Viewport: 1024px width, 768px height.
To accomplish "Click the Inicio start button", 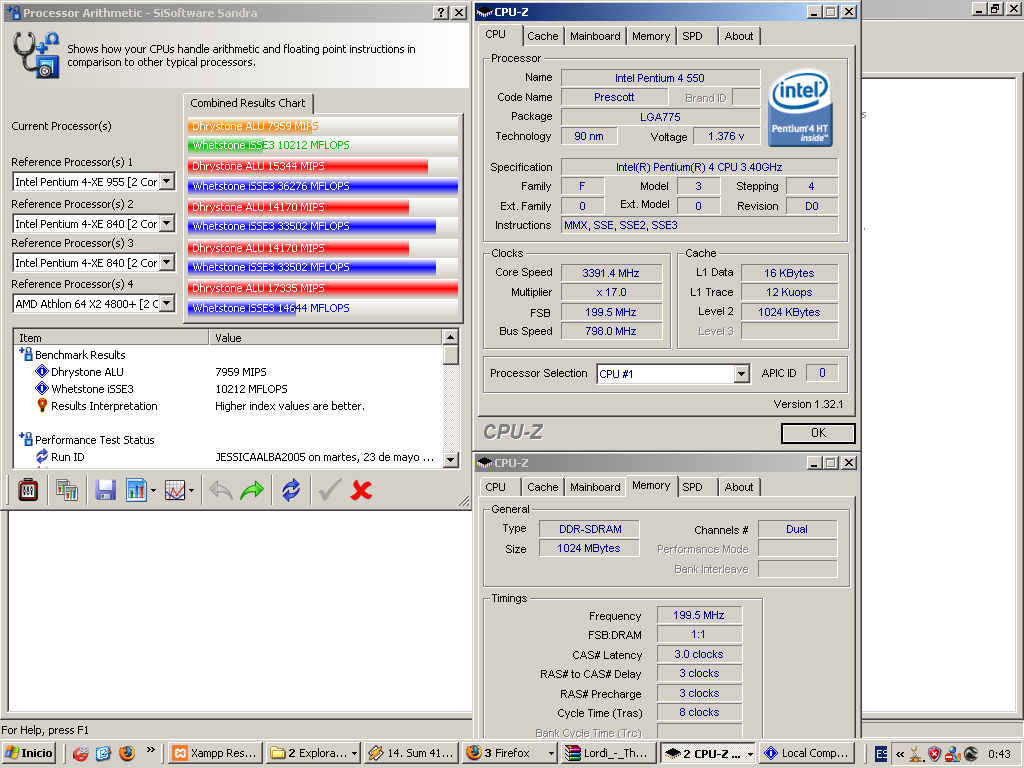I will [29, 753].
